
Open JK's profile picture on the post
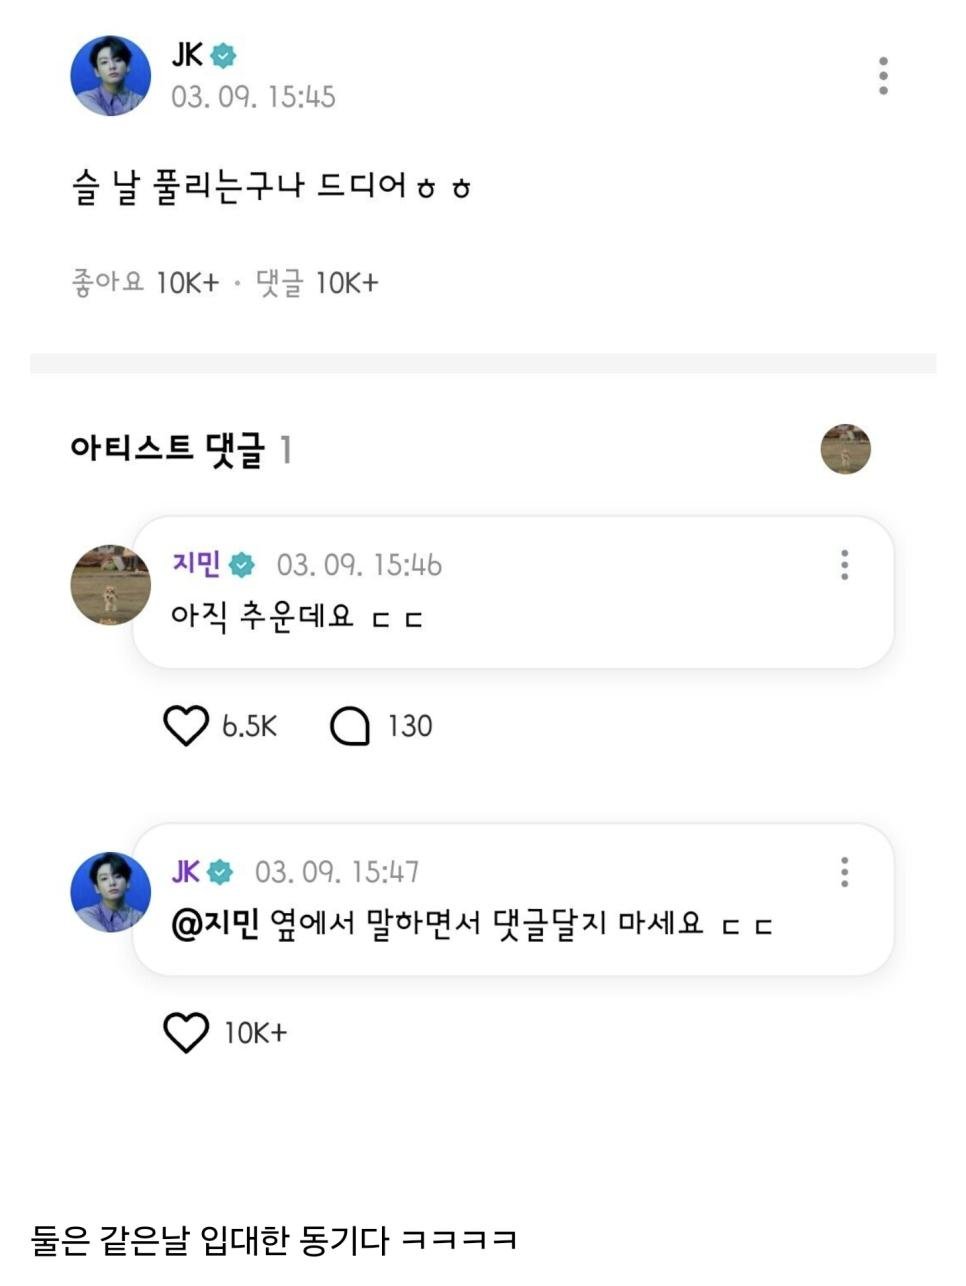click(x=110, y=76)
